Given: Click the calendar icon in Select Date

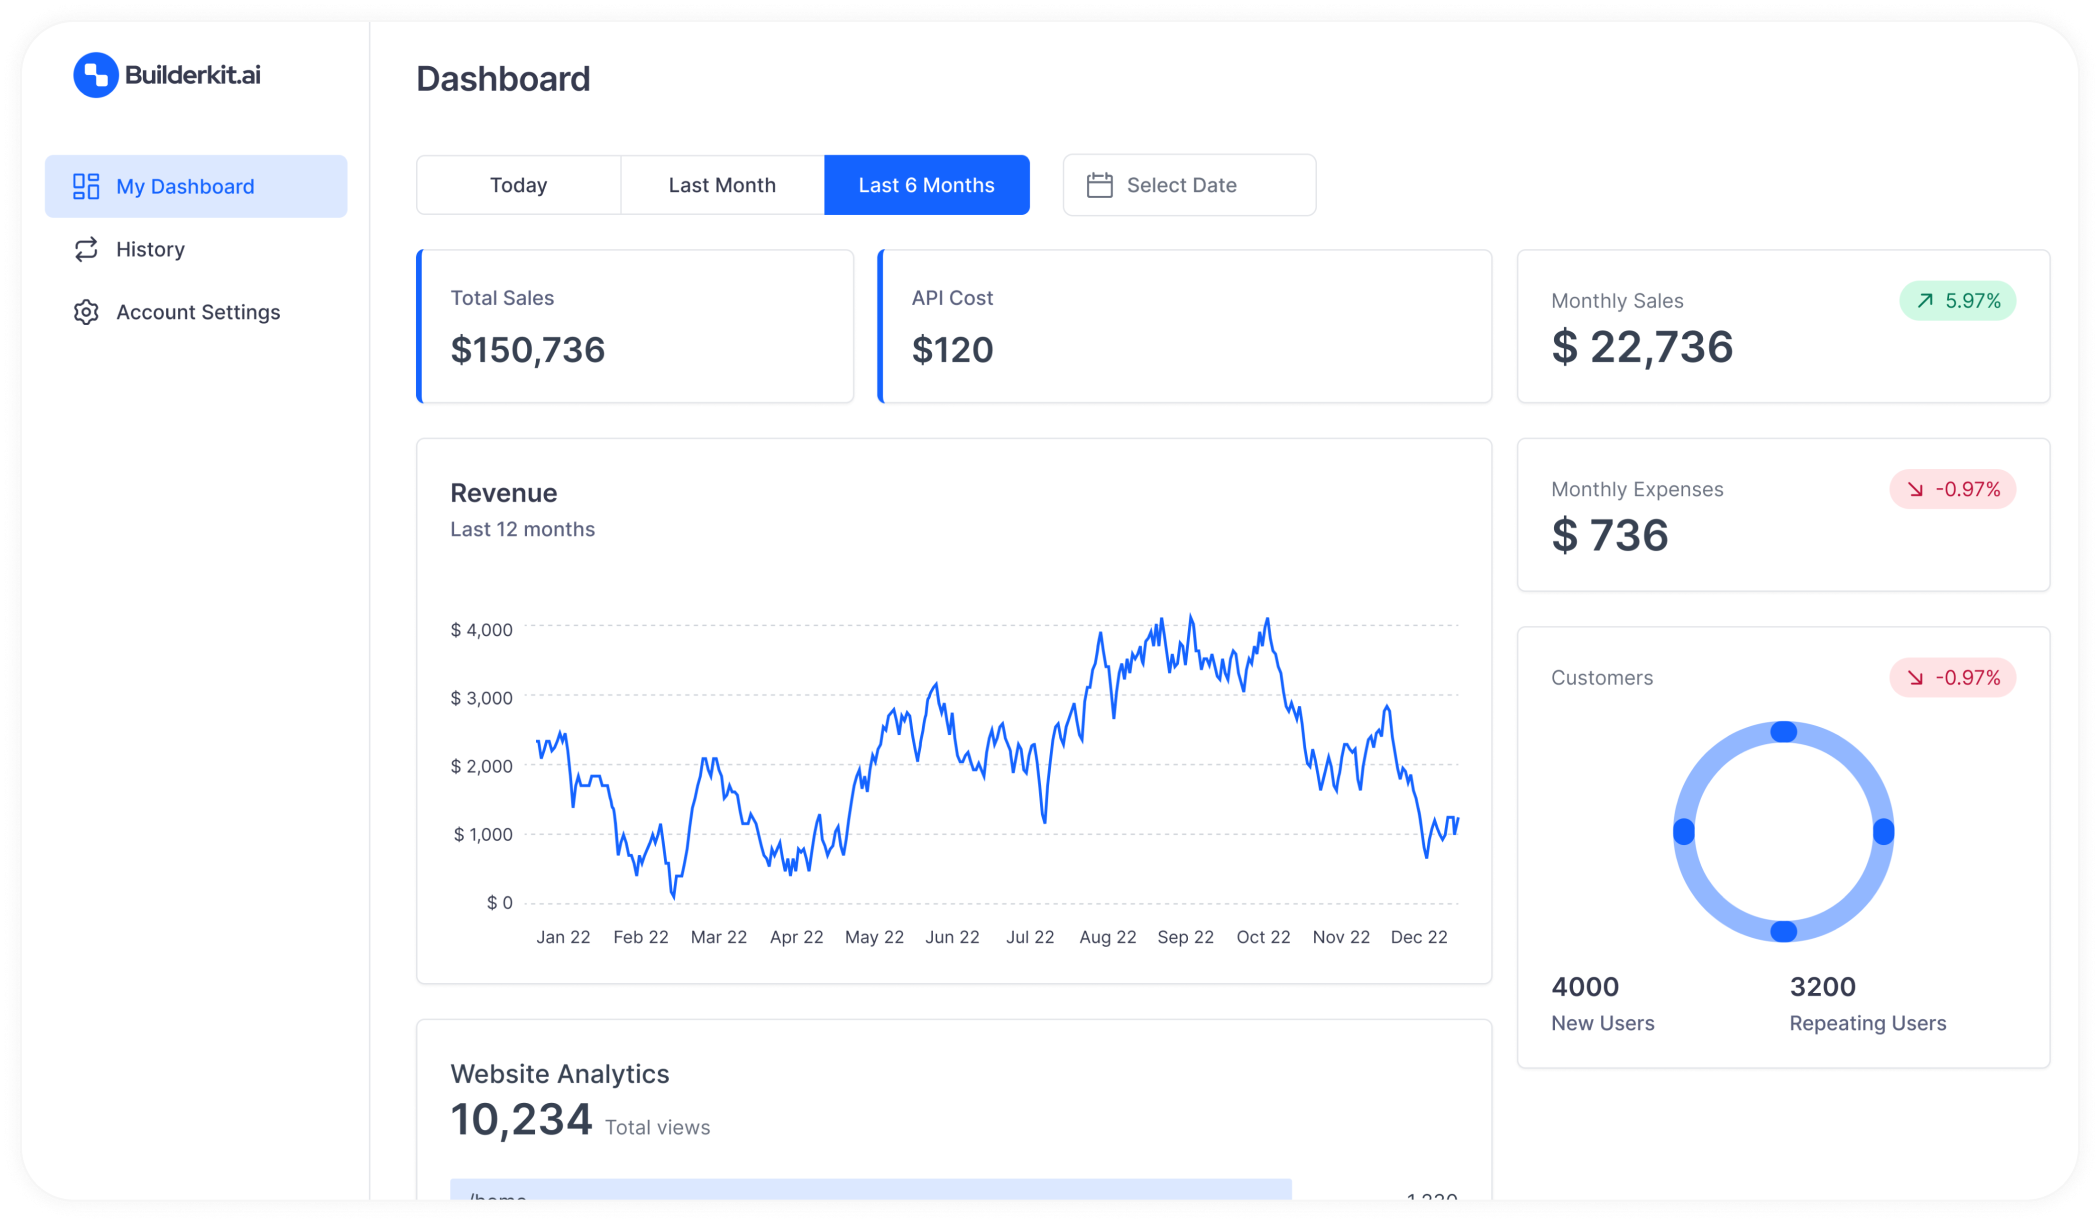Looking at the screenshot, I should point(1099,185).
